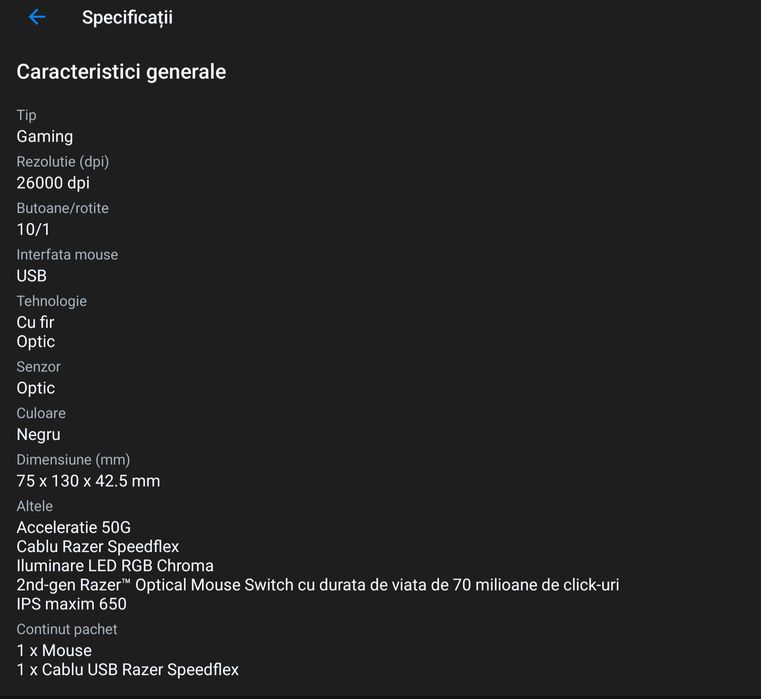Select the Iluminare LED RGB Chroma line

115,565
